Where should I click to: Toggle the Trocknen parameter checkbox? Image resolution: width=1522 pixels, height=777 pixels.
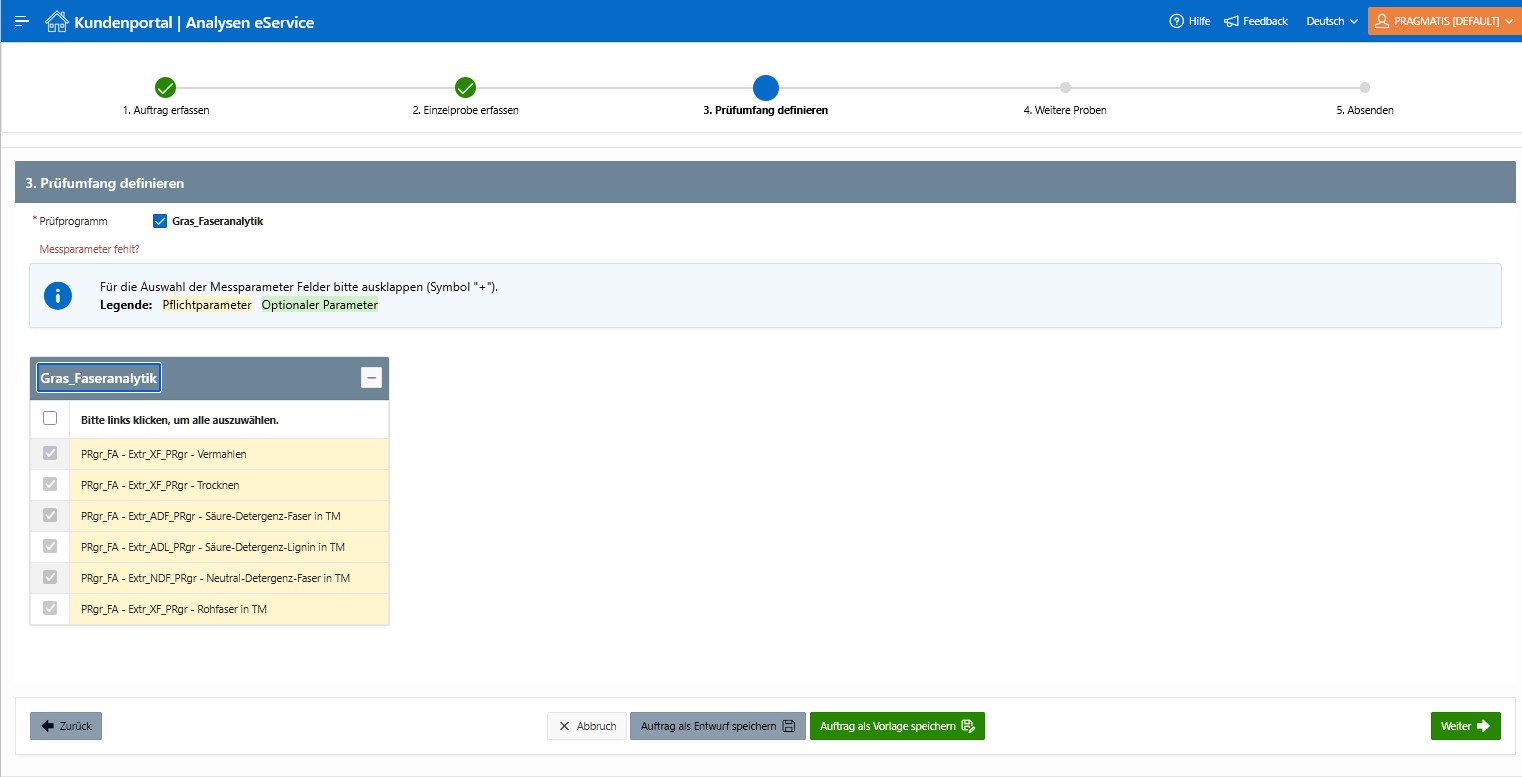pyautogui.click(x=50, y=485)
